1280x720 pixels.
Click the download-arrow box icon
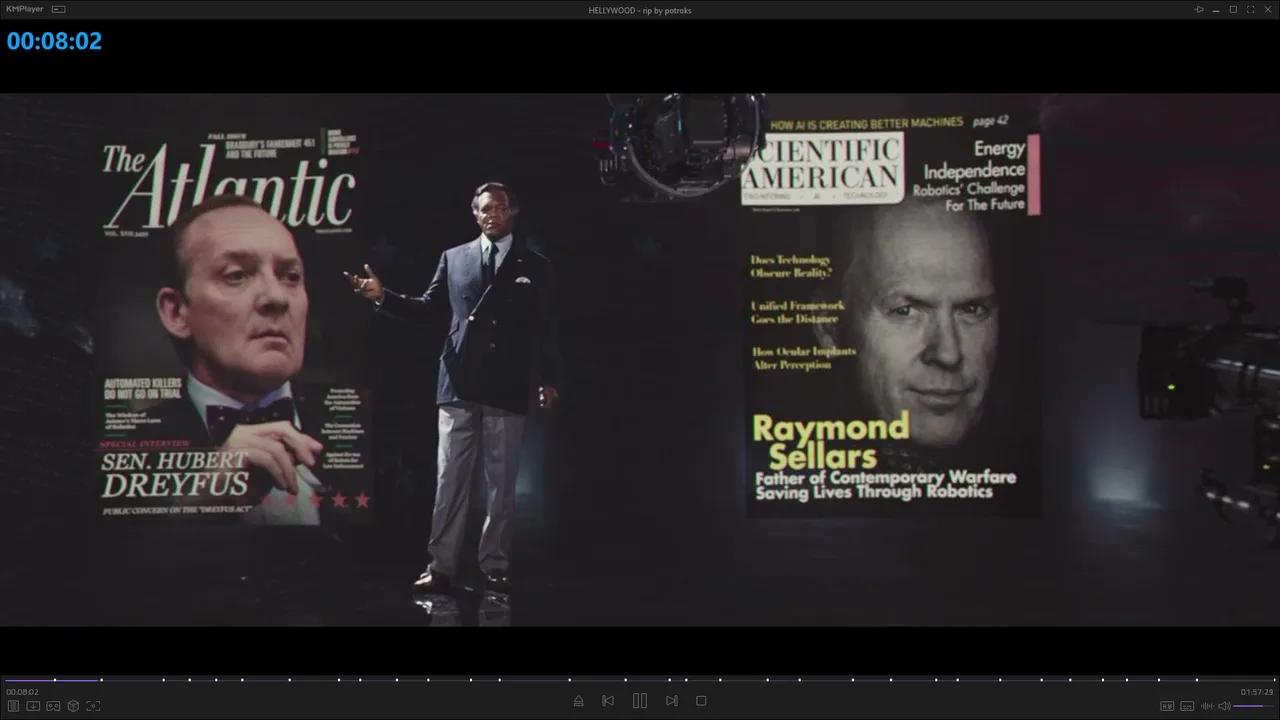(x=33, y=706)
